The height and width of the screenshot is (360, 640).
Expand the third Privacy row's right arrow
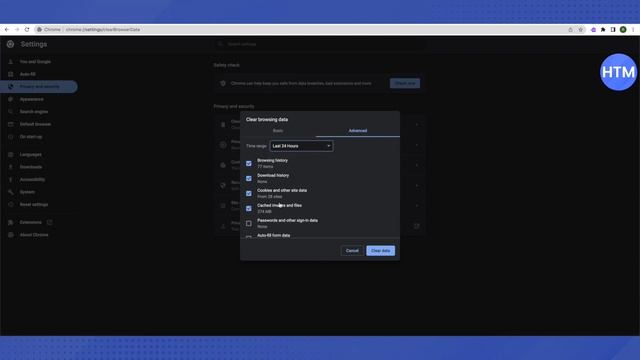pos(417,165)
